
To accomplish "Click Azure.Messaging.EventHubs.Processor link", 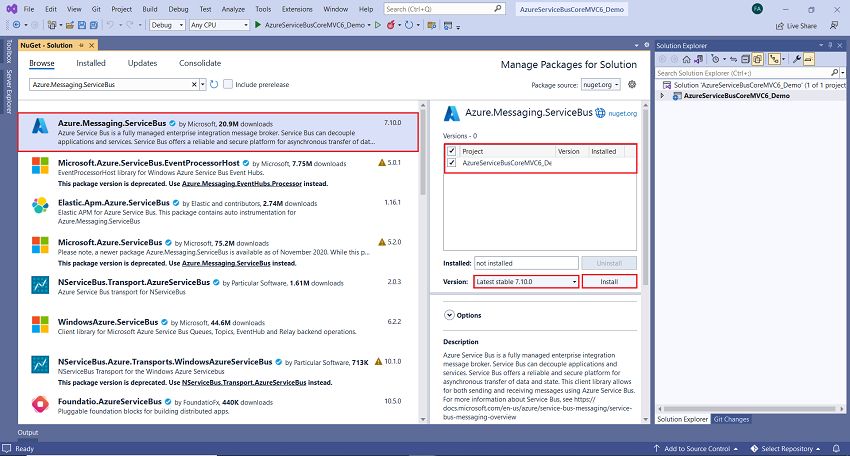I will pyautogui.click(x=242, y=183).
